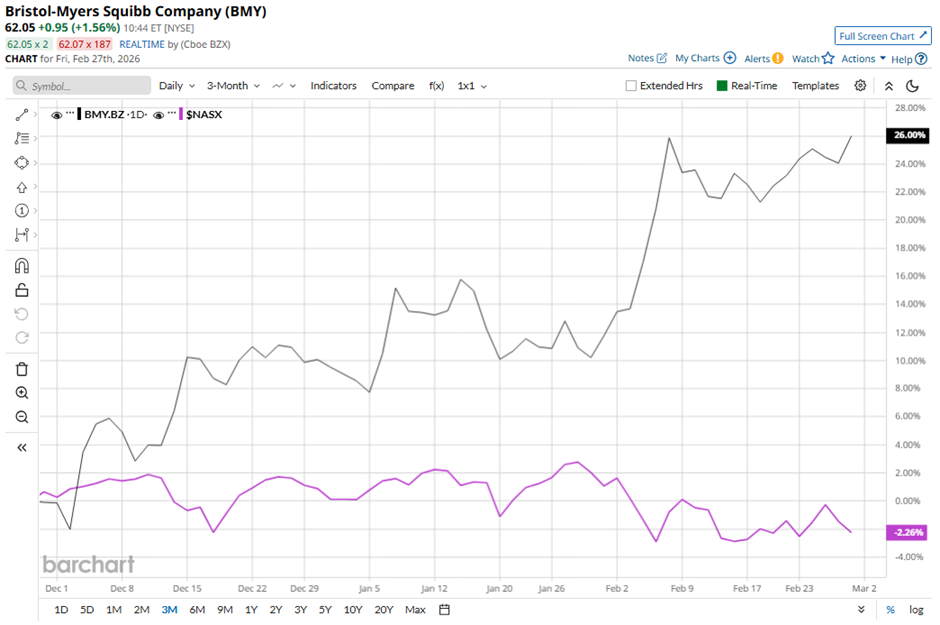Select the arrow marker tool
The height and width of the screenshot is (625, 940).
pyautogui.click(x=22, y=188)
